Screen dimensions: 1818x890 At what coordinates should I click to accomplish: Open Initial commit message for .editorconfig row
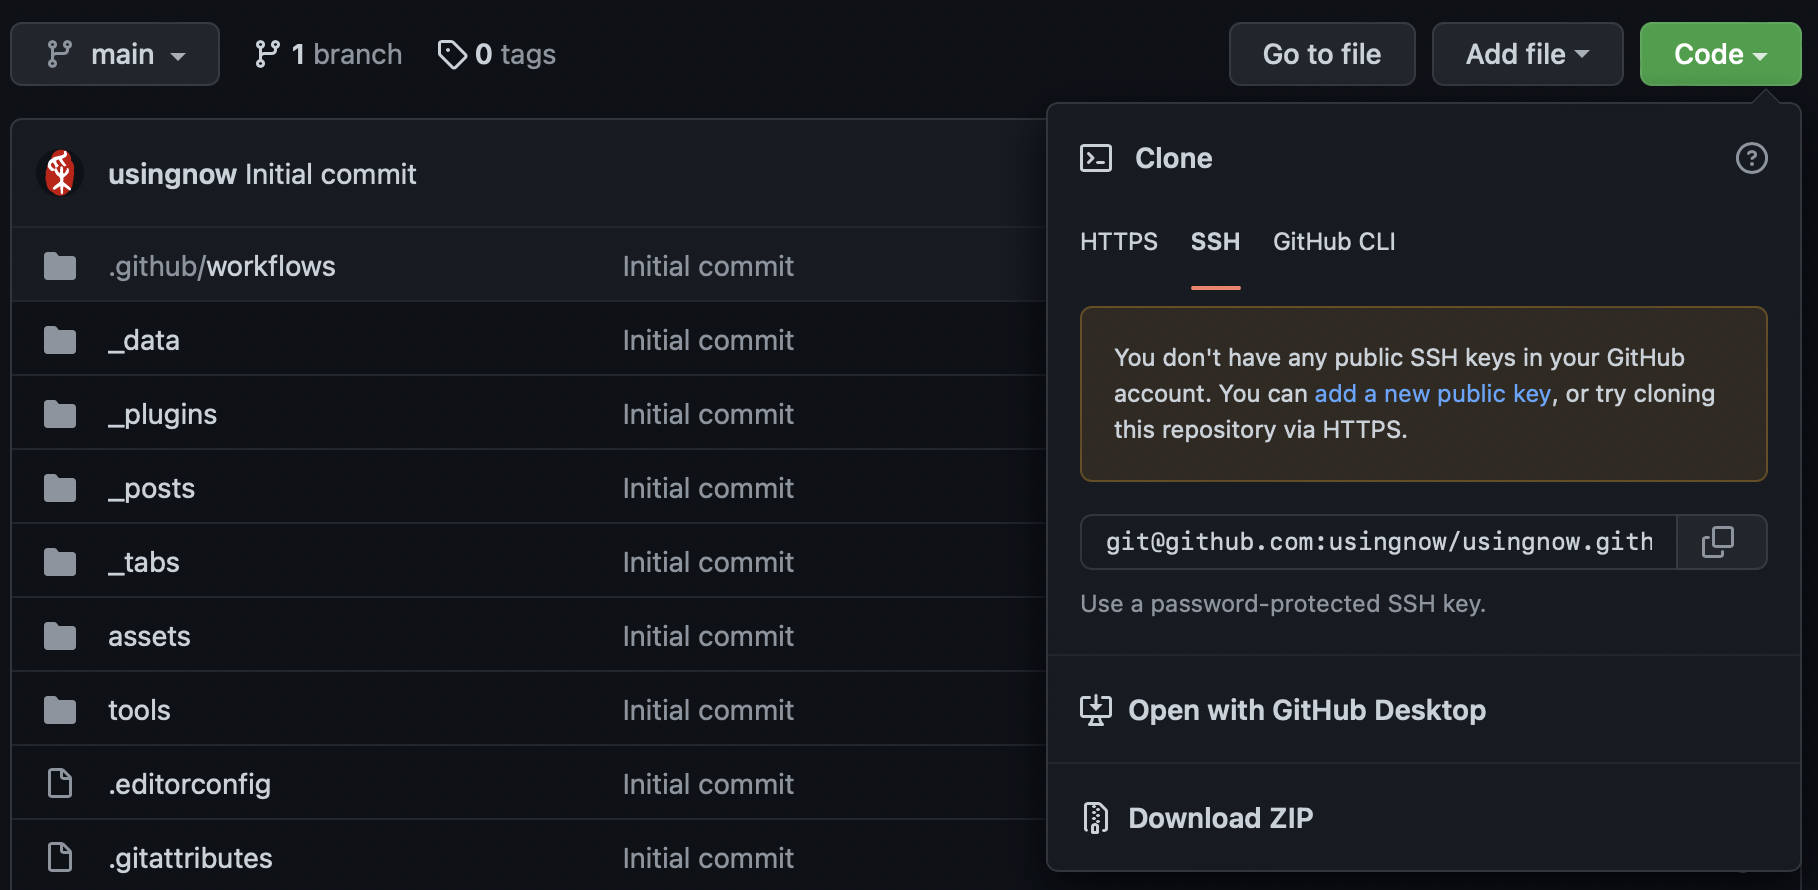click(x=708, y=784)
